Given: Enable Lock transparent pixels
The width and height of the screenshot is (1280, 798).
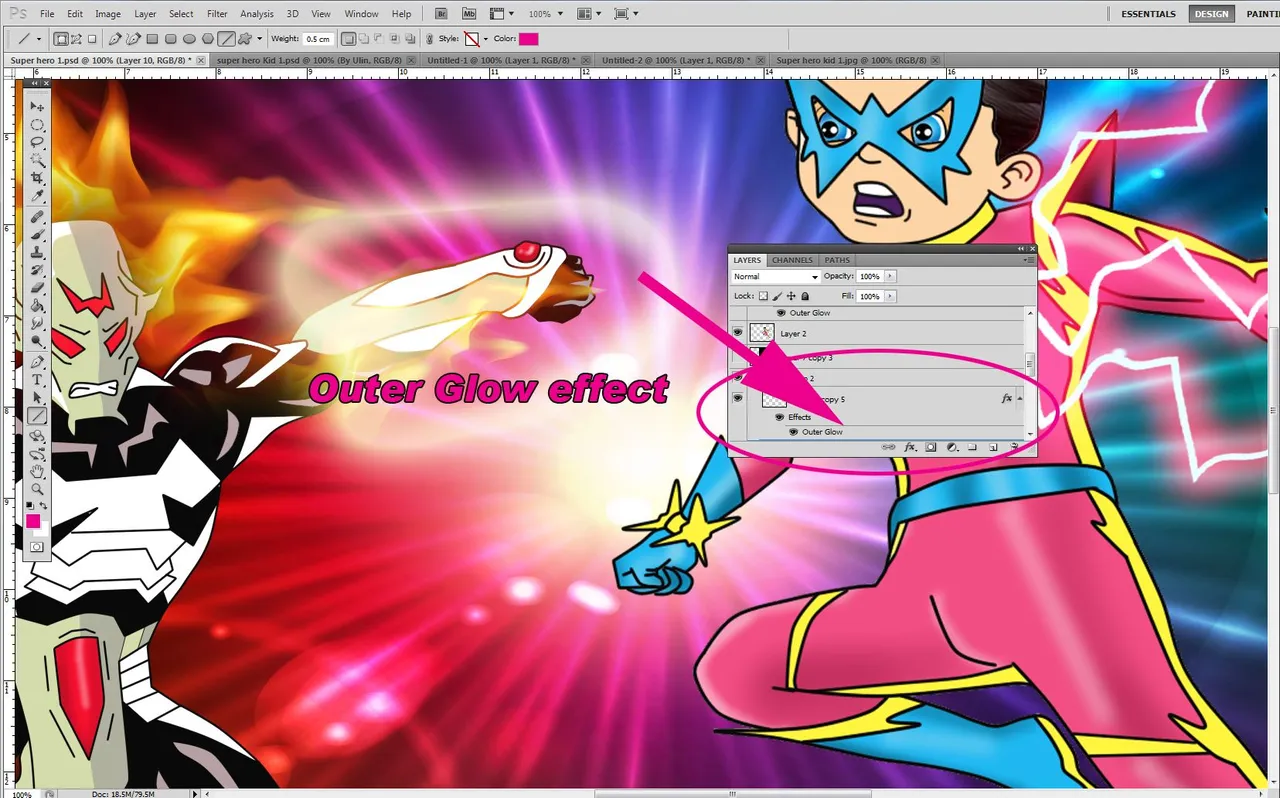Looking at the screenshot, I should pyautogui.click(x=763, y=296).
